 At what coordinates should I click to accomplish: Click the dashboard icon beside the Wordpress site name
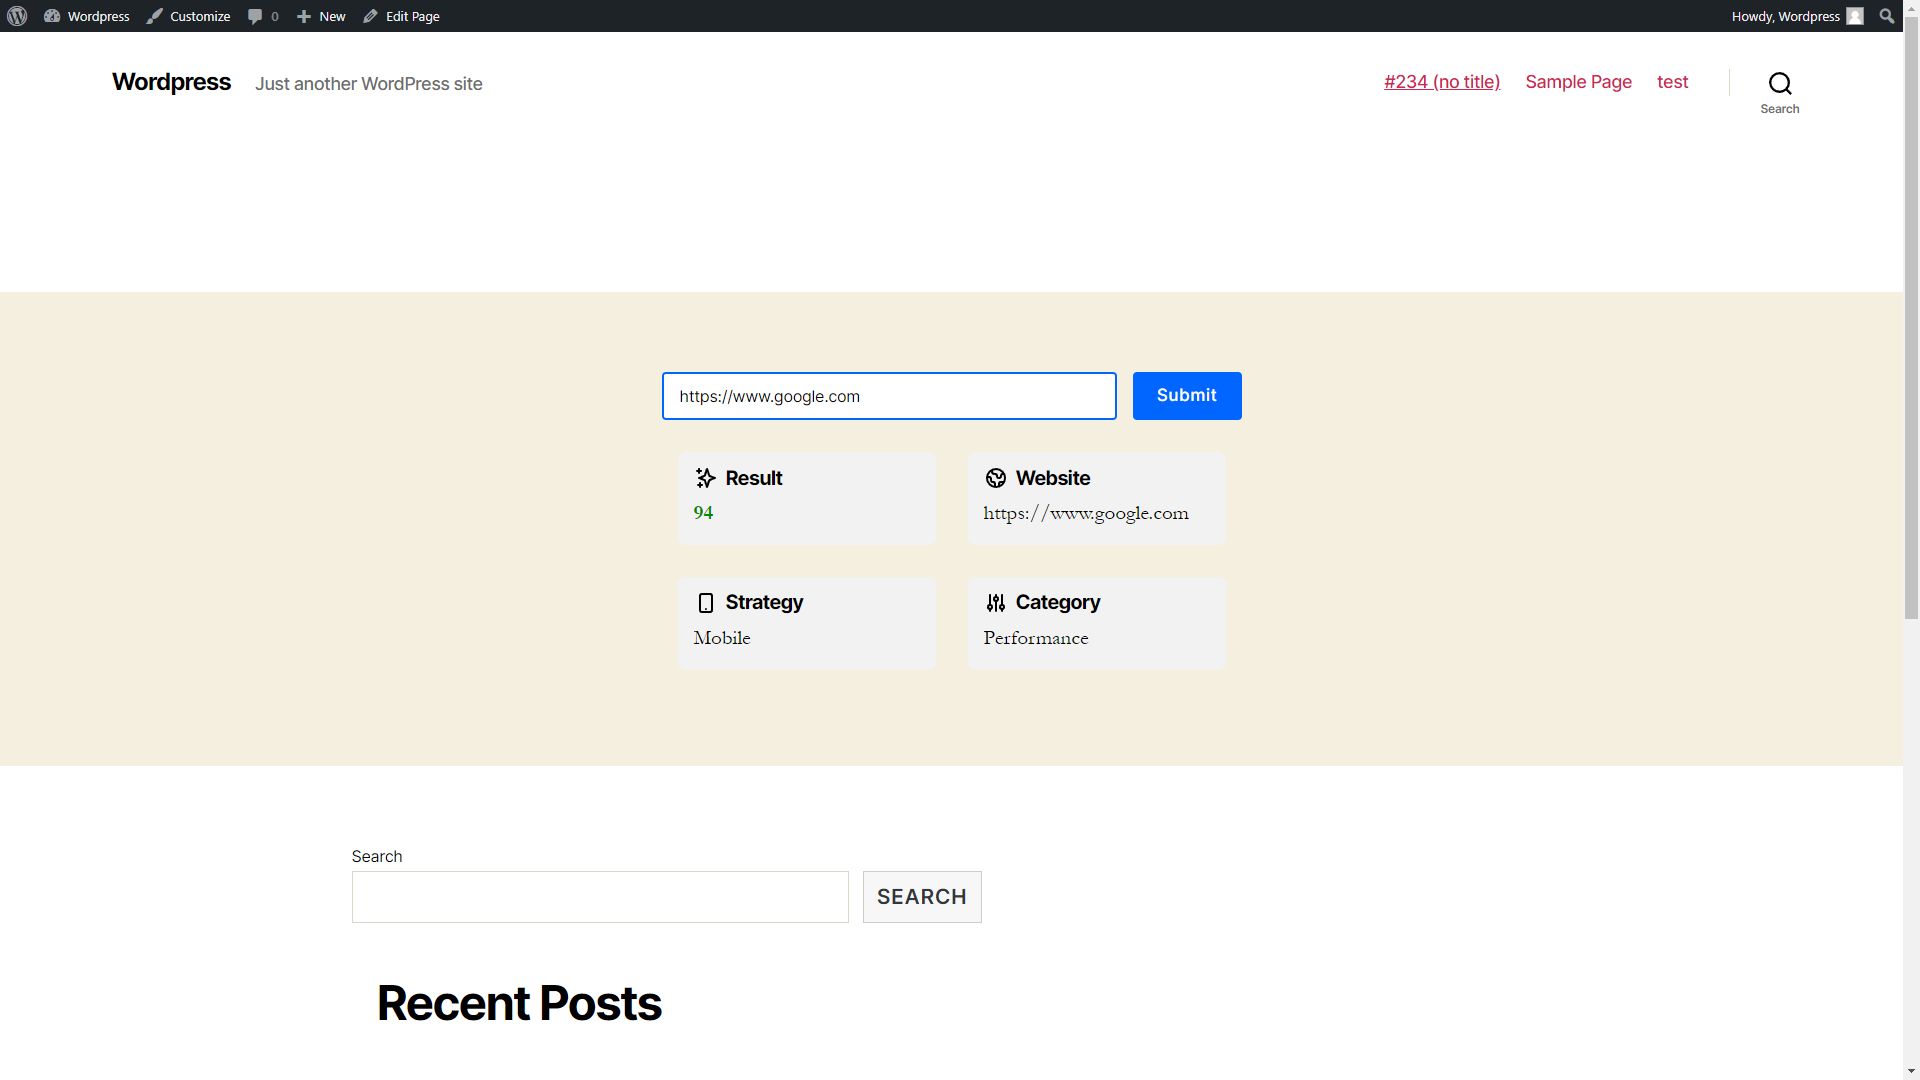[x=52, y=16]
